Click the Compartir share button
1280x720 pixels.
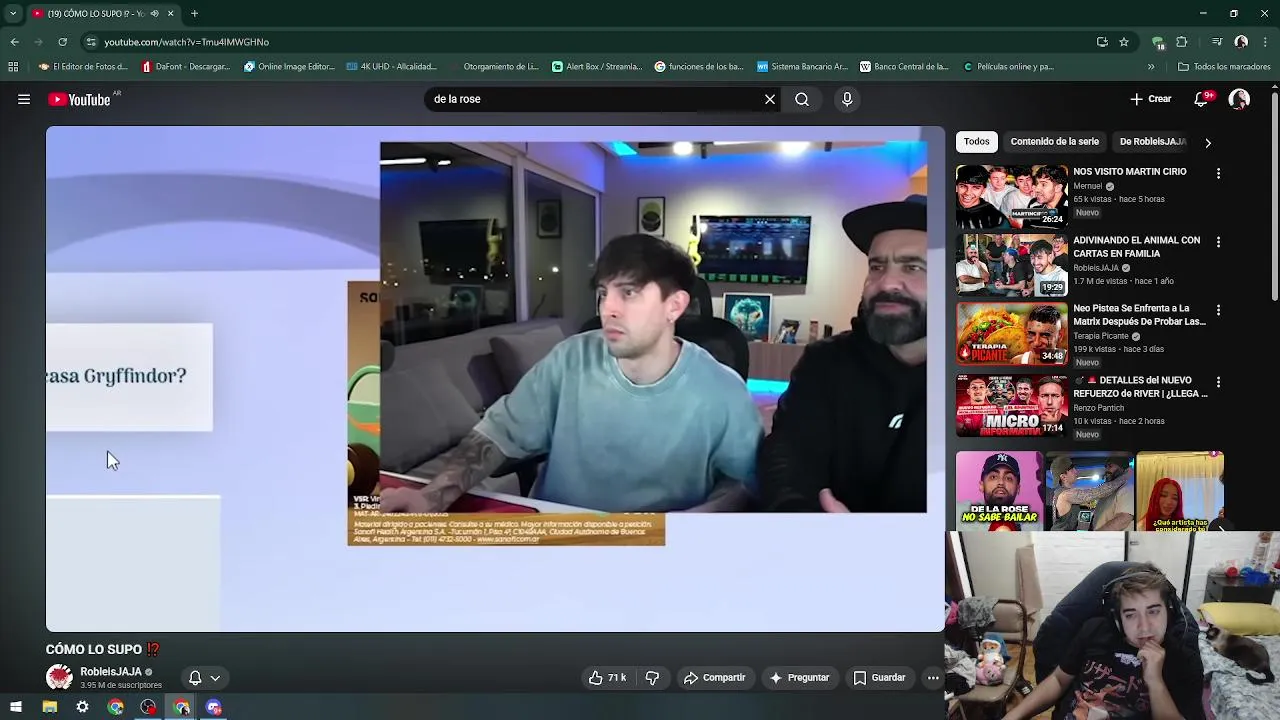click(x=714, y=678)
